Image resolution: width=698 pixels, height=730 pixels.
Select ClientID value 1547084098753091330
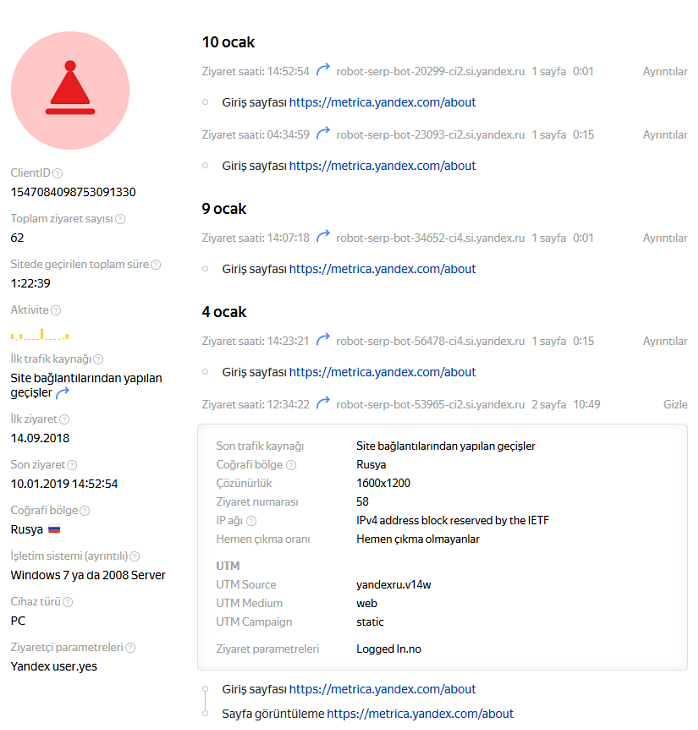[73, 192]
